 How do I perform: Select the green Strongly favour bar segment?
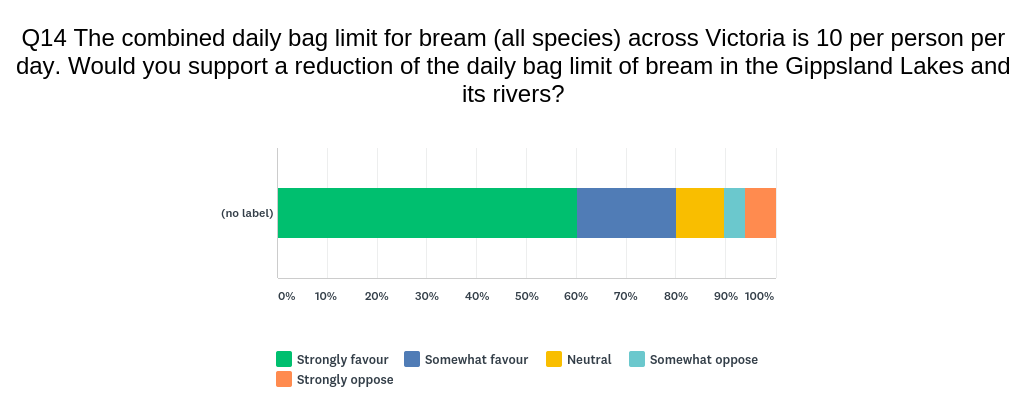(x=427, y=213)
